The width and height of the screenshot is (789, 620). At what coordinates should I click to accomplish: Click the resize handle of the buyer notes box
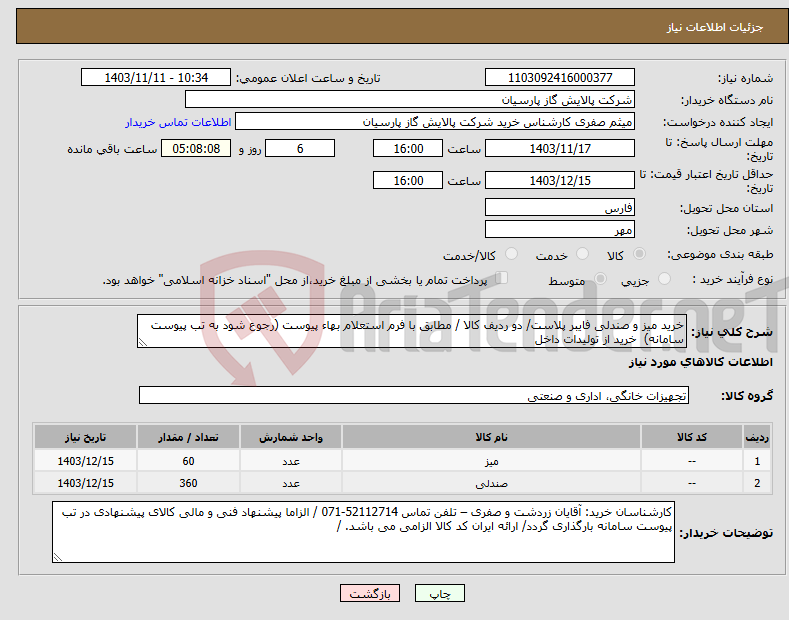58,557
